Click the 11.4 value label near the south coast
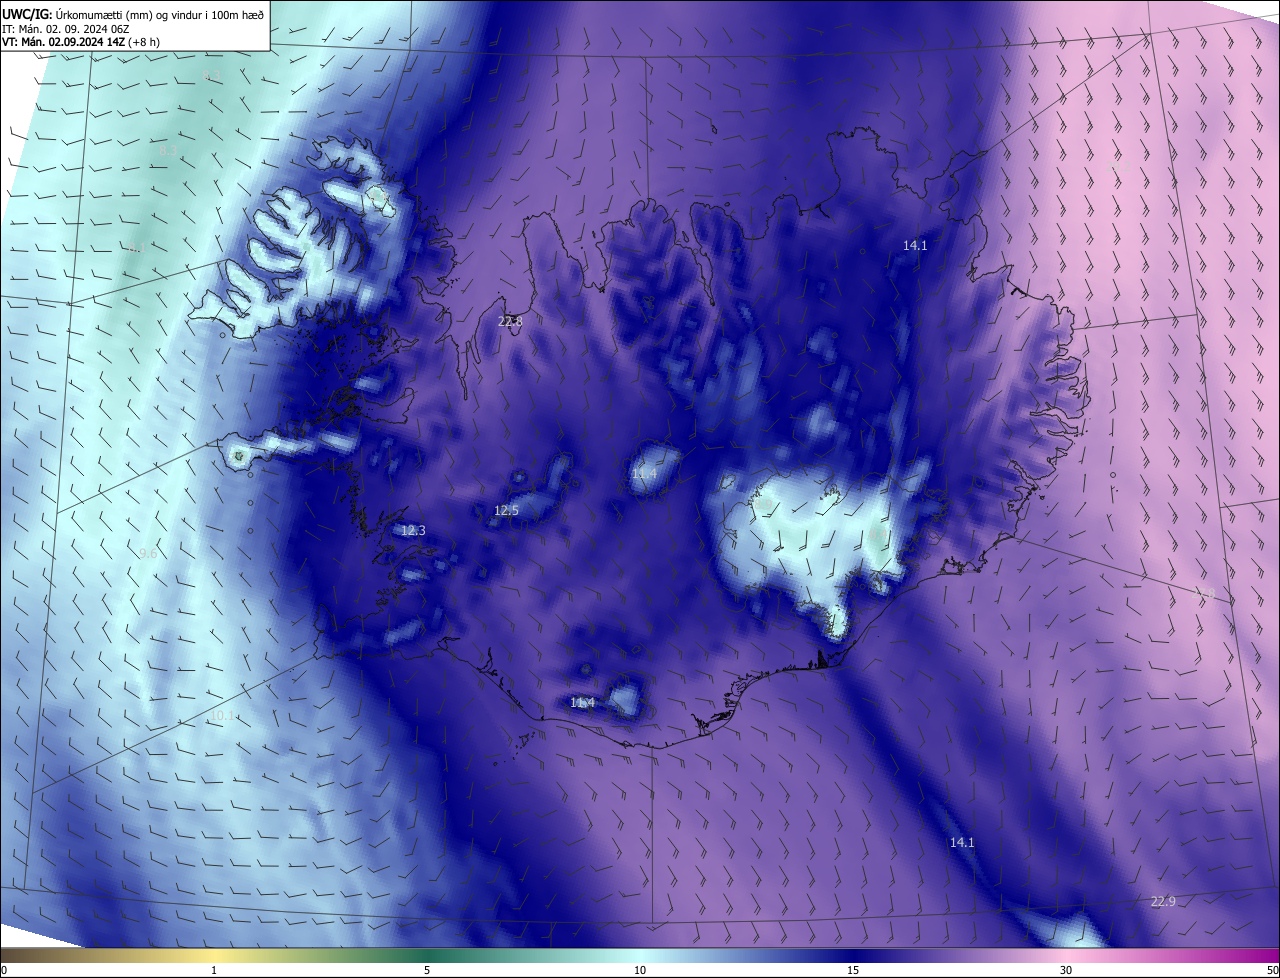1280x978 pixels. (582, 703)
